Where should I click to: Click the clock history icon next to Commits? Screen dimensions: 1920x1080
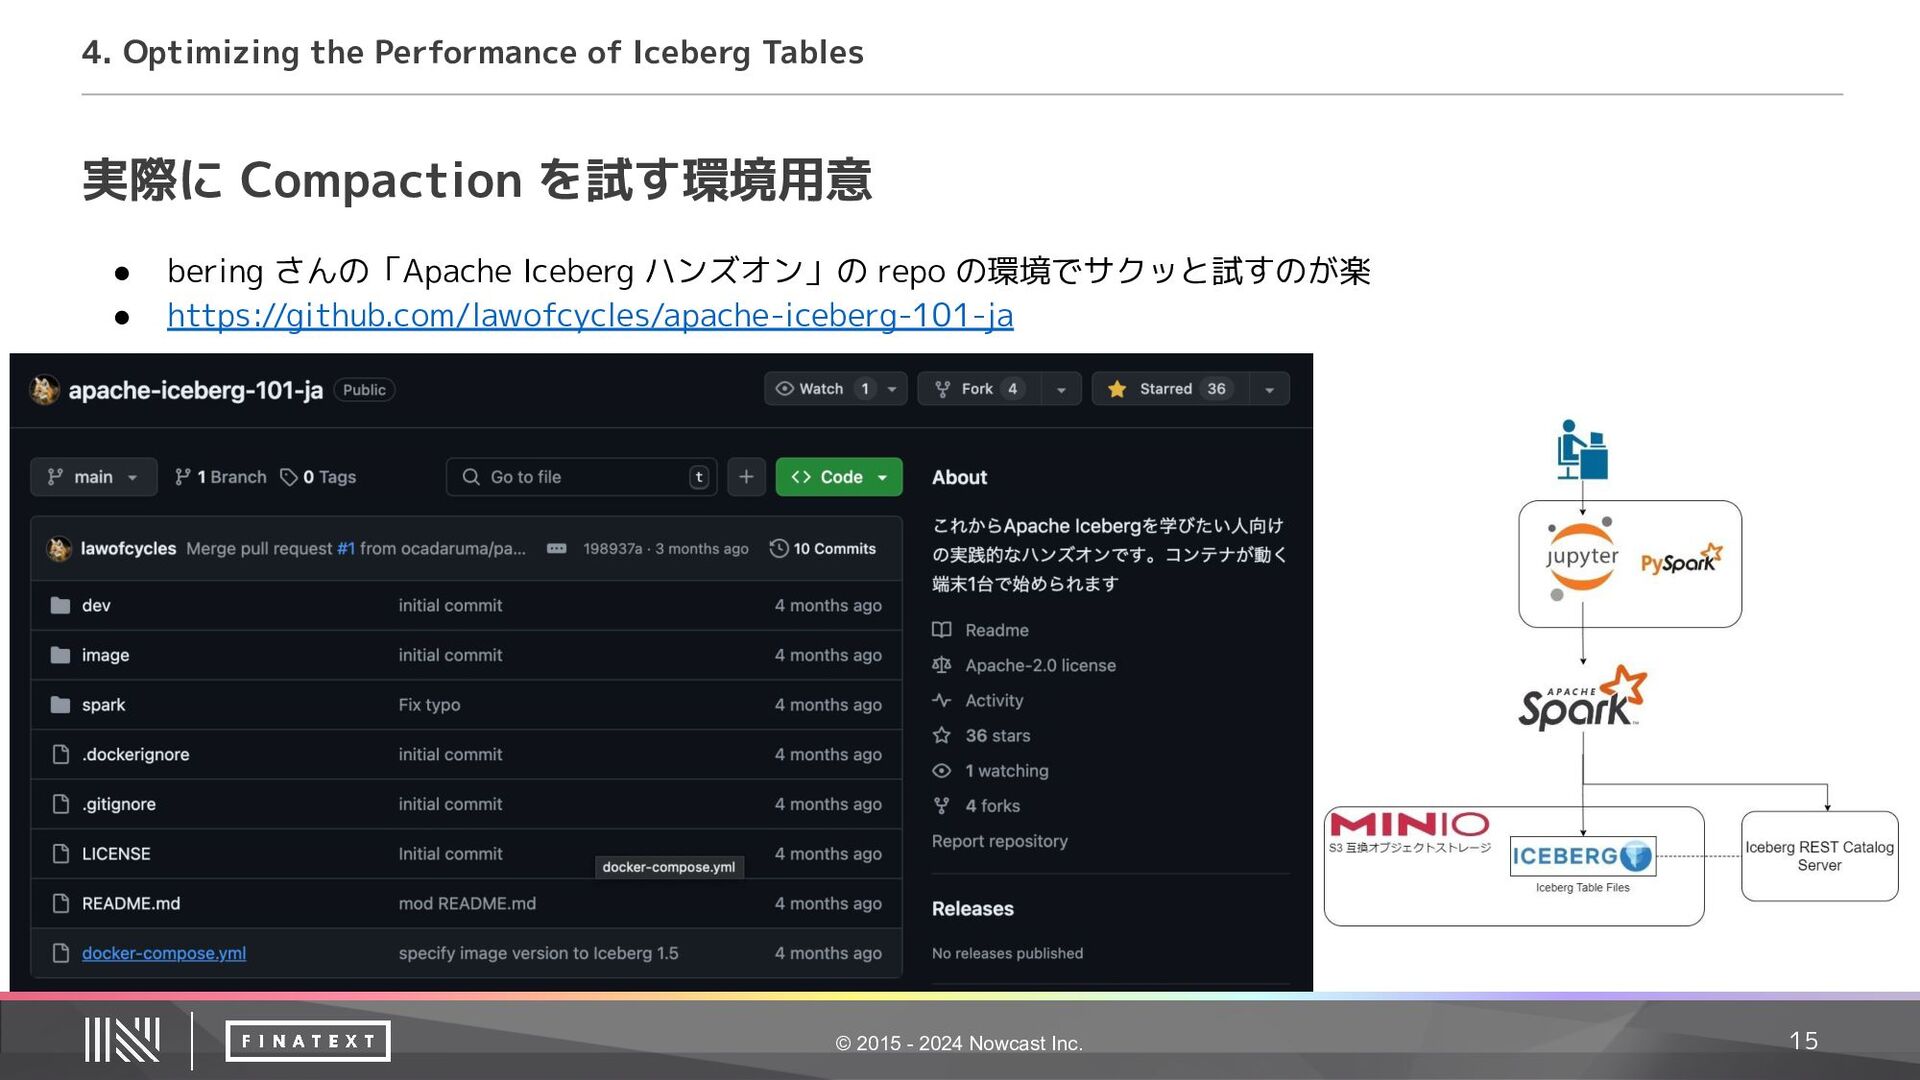pyautogui.click(x=779, y=548)
